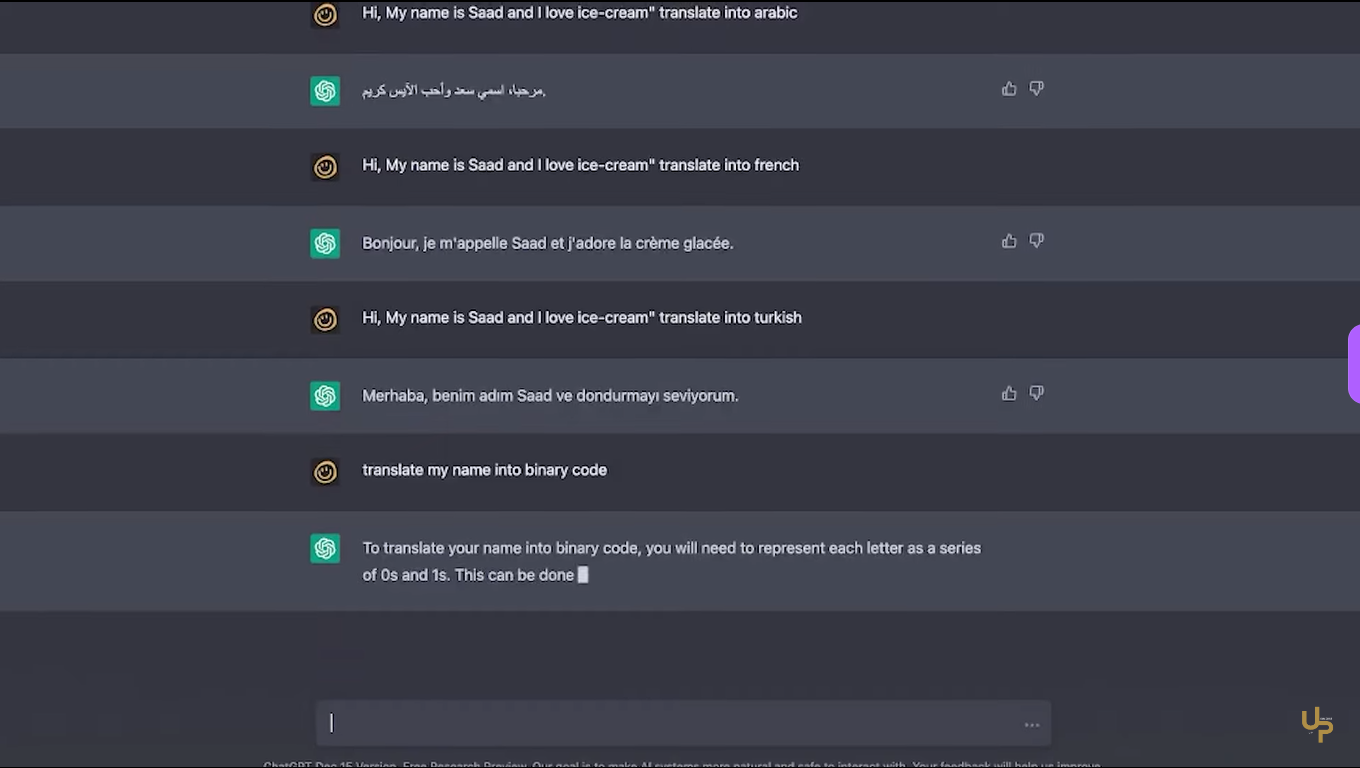The image size is (1360, 768).
Task: Click the user avatar beside the Turkish request
Action: click(325, 319)
